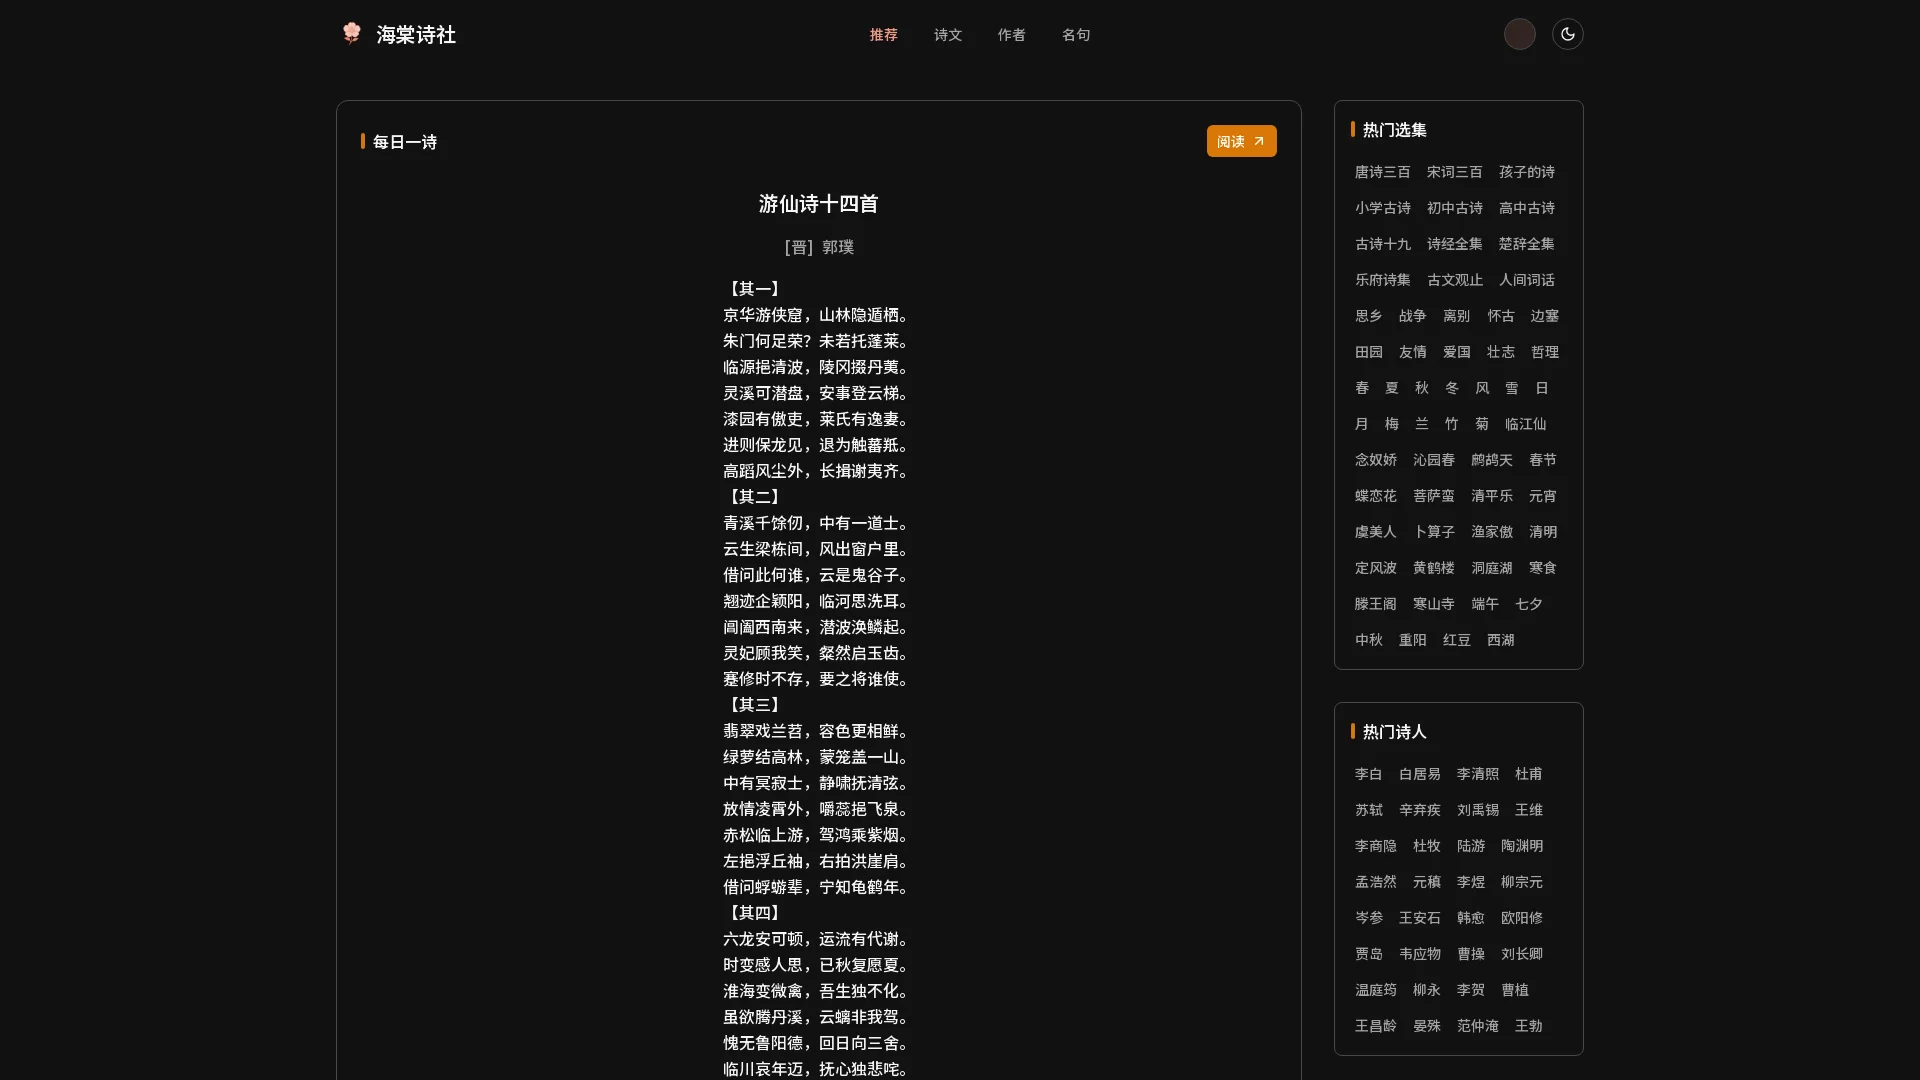Open the 诗经全集 collection

(1454, 244)
